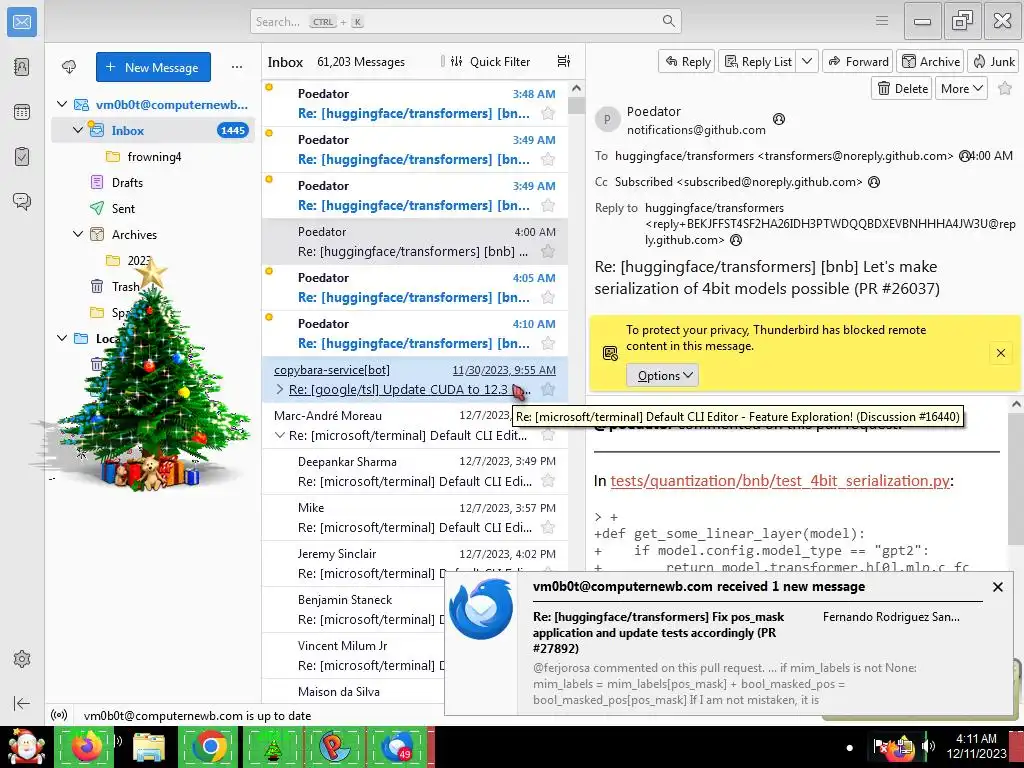
Task: Click Get Messages cloud icon
Action: (69, 67)
